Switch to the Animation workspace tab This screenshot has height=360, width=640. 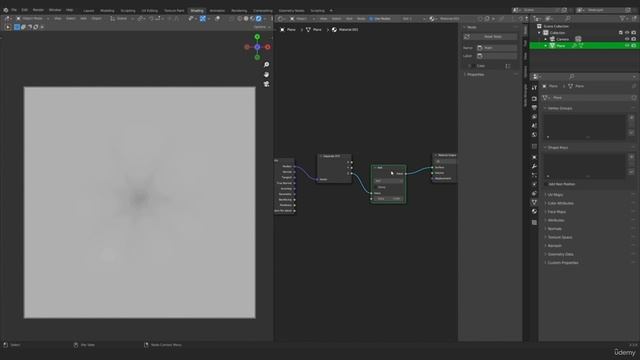tap(217, 11)
